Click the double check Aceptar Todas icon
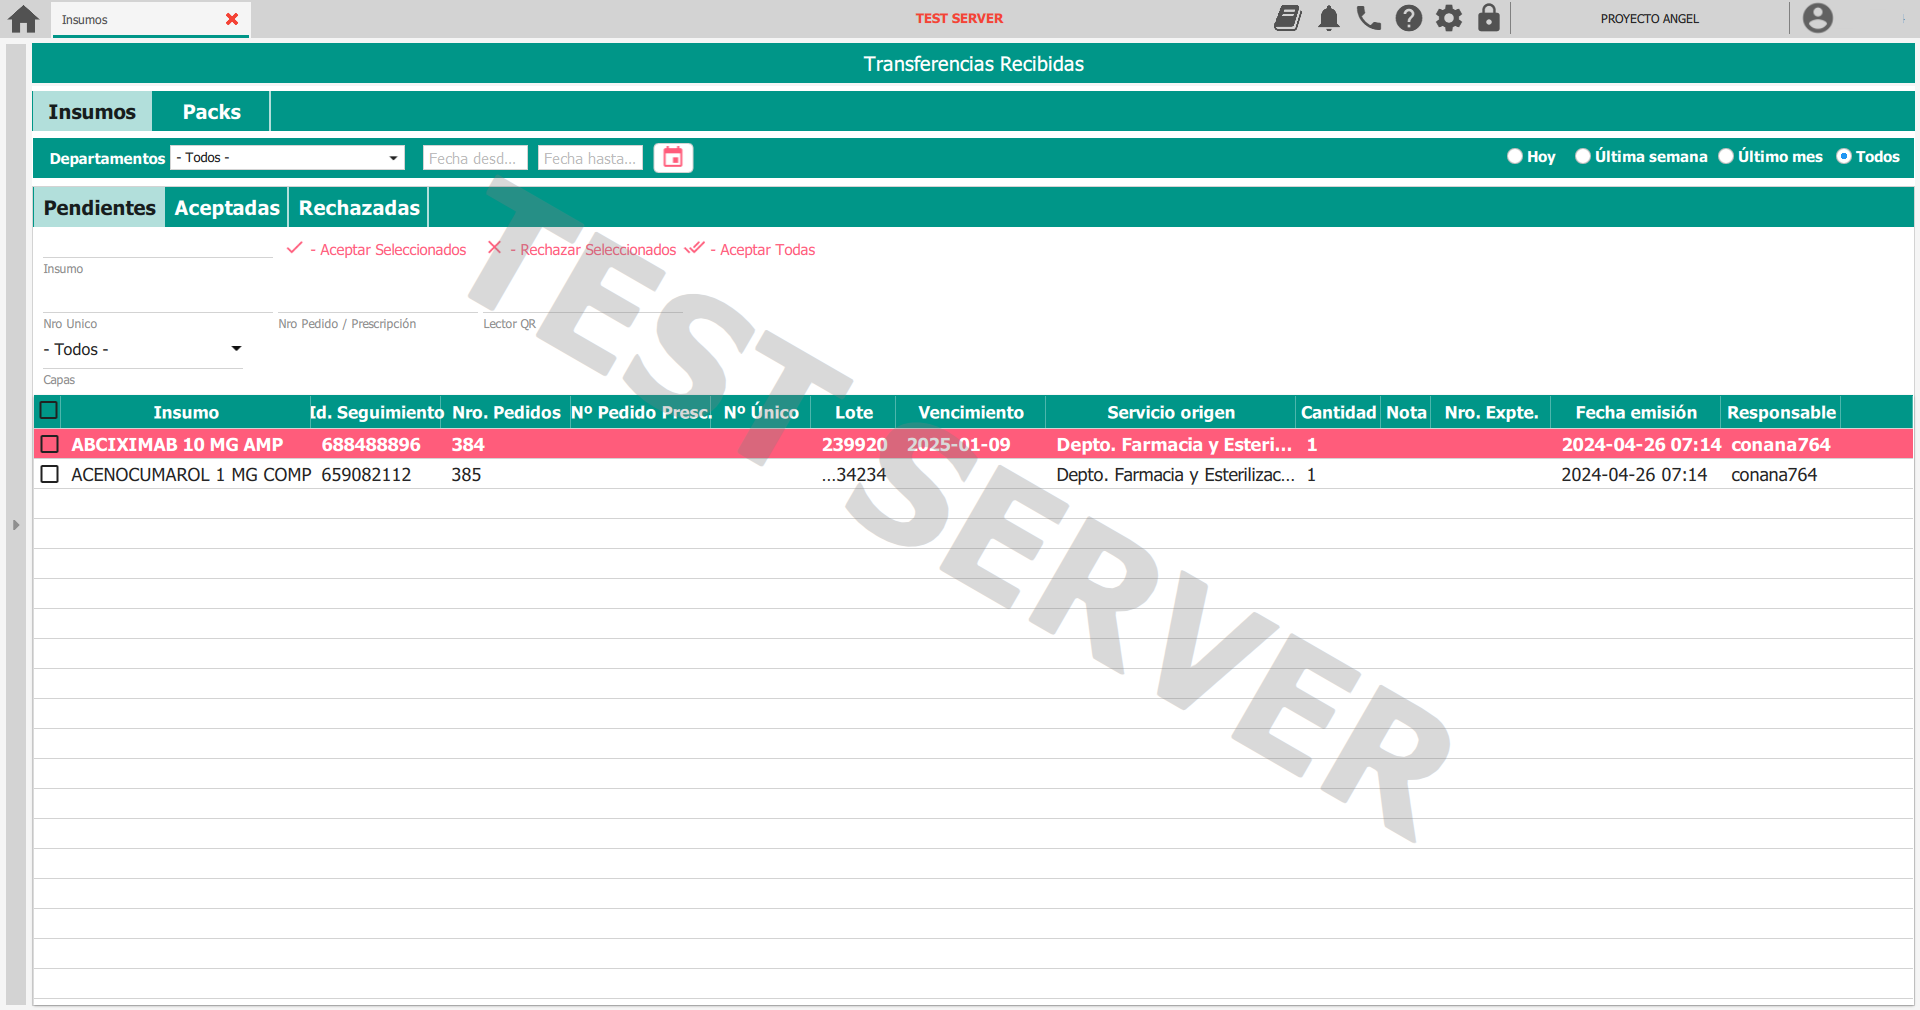The height and width of the screenshot is (1010, 1920). [x=694, y=248]
